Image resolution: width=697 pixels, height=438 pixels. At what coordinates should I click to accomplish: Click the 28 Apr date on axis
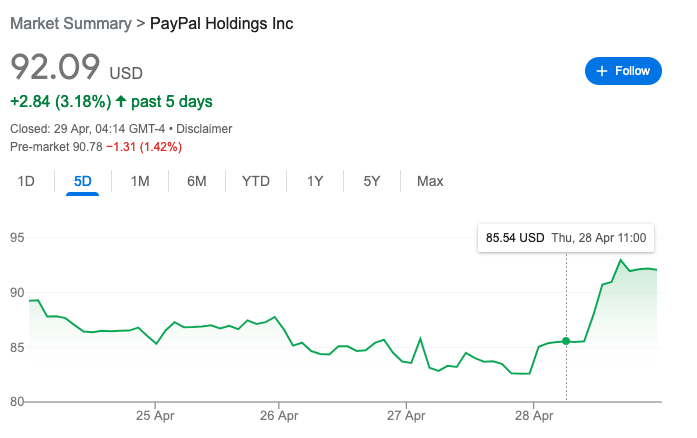[534, 416]
